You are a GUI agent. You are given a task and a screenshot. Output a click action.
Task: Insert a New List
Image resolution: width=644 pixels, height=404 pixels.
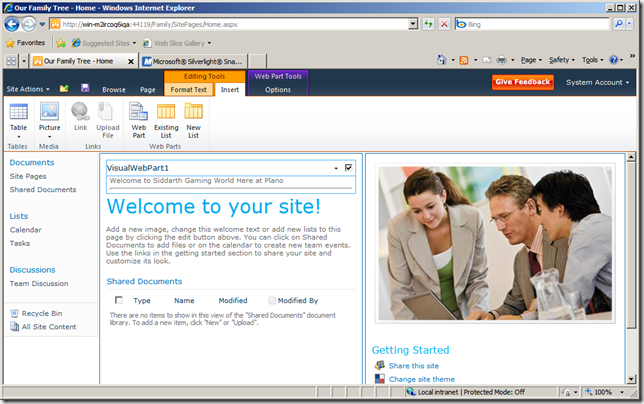pos(193,112)
